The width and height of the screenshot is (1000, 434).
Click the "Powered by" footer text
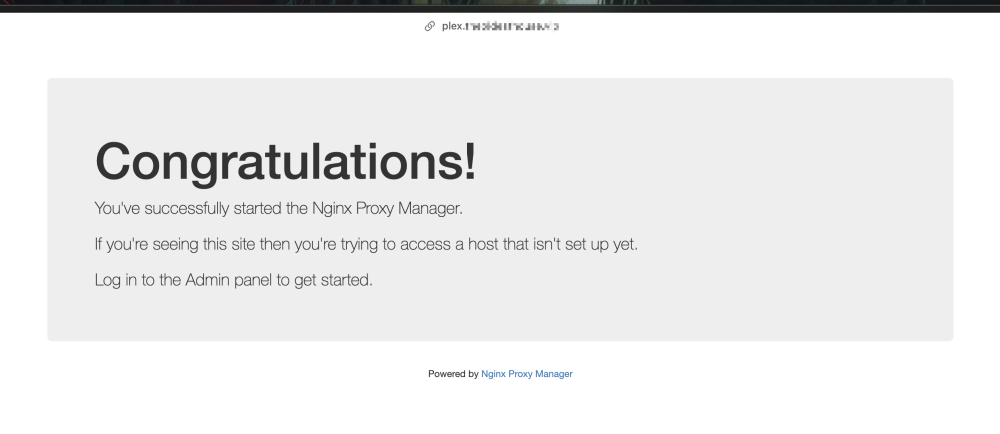coord(453,374)
